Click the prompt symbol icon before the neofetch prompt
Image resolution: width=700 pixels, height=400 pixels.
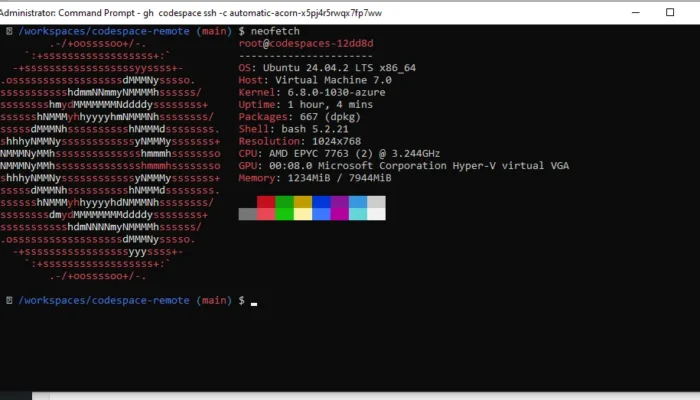point(9,31)
